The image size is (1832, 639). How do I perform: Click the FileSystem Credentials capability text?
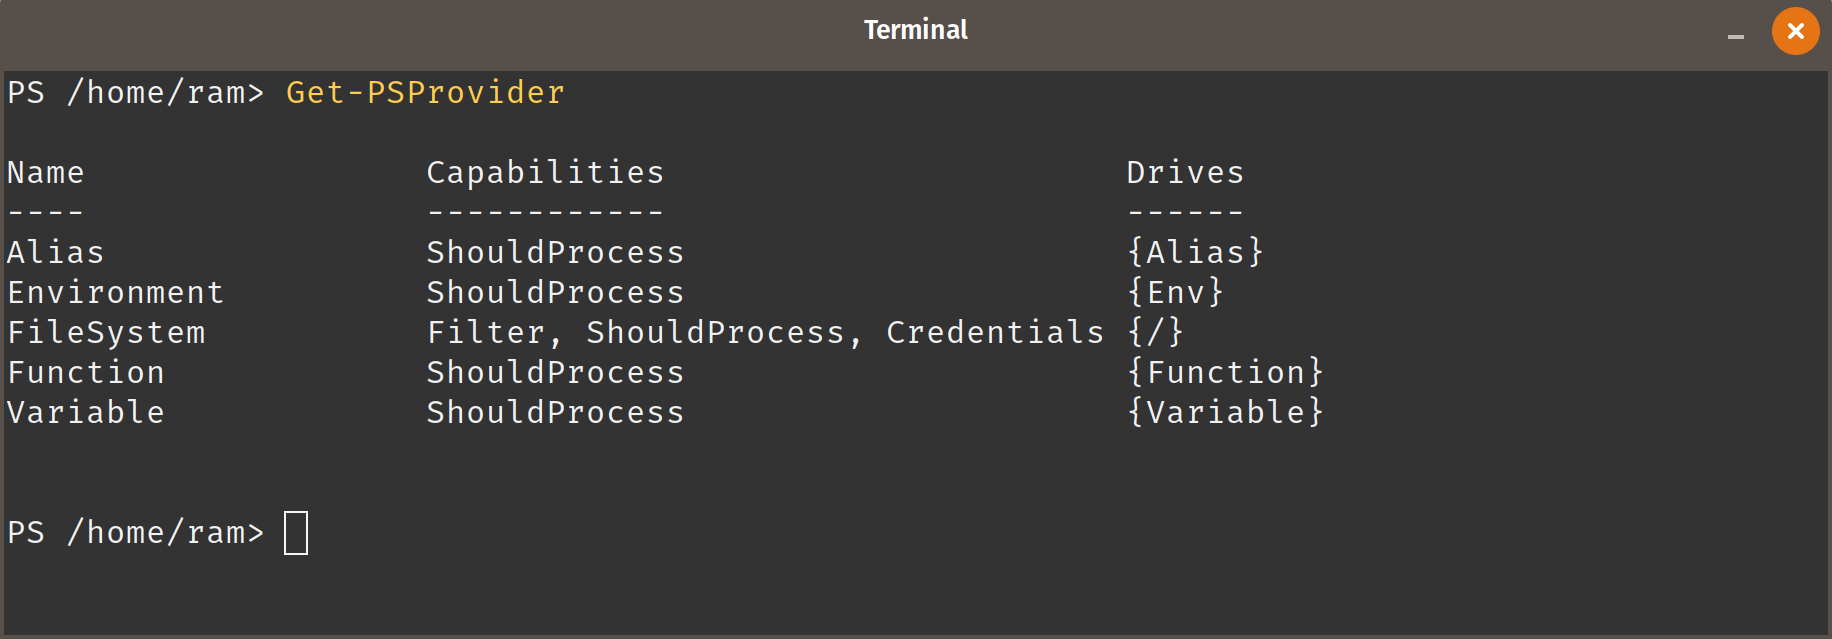pos(996,332)
